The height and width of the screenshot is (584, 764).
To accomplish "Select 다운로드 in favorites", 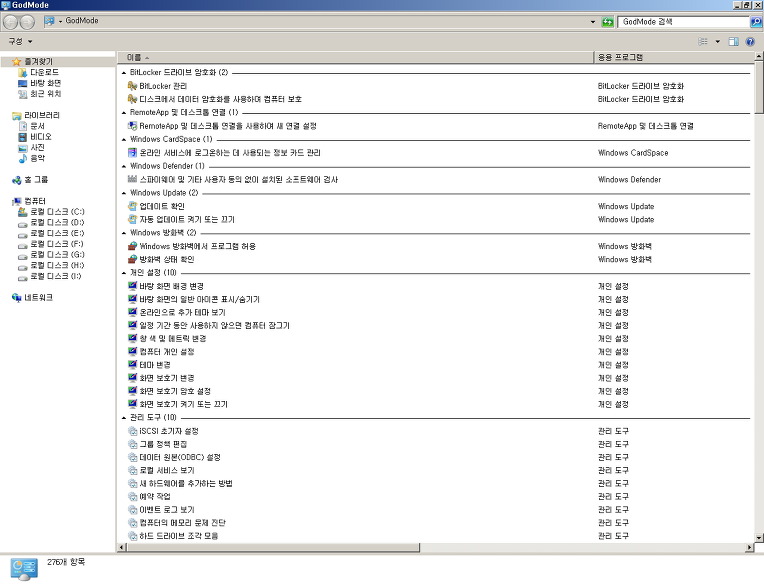I will click(44, 72).
